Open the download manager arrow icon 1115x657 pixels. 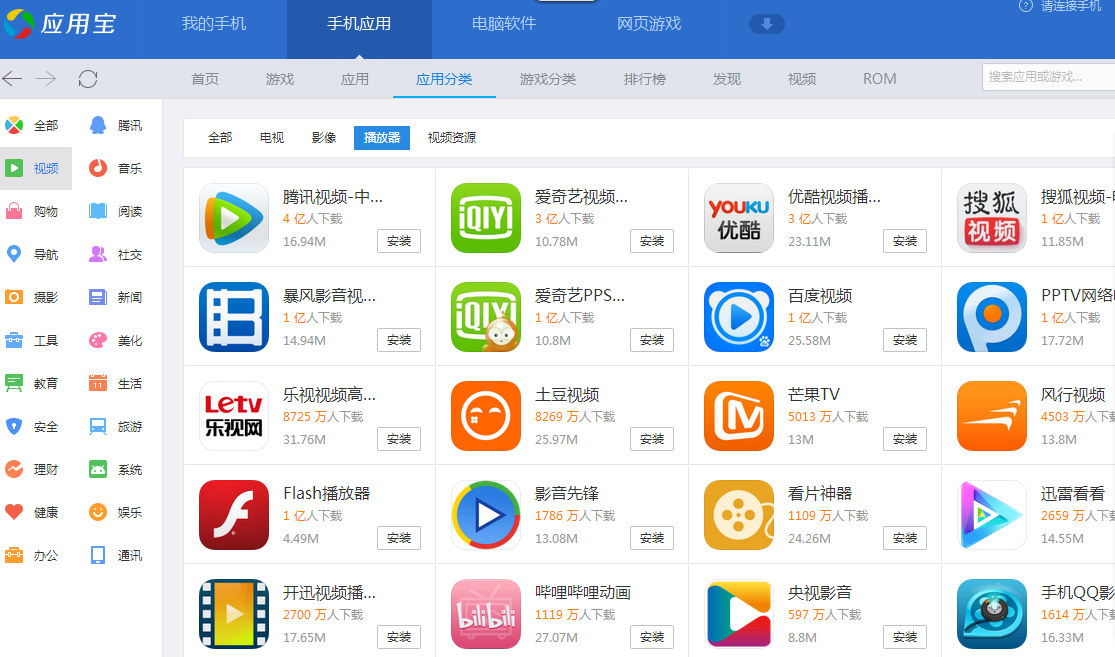click(x=767, y=24)
